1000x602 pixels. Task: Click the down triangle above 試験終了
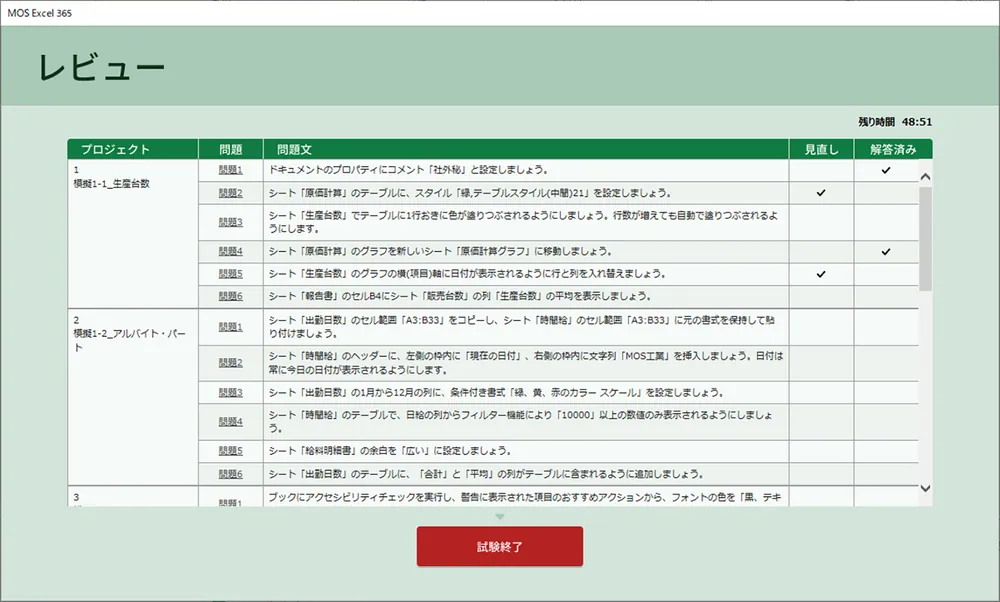(500, 516)
